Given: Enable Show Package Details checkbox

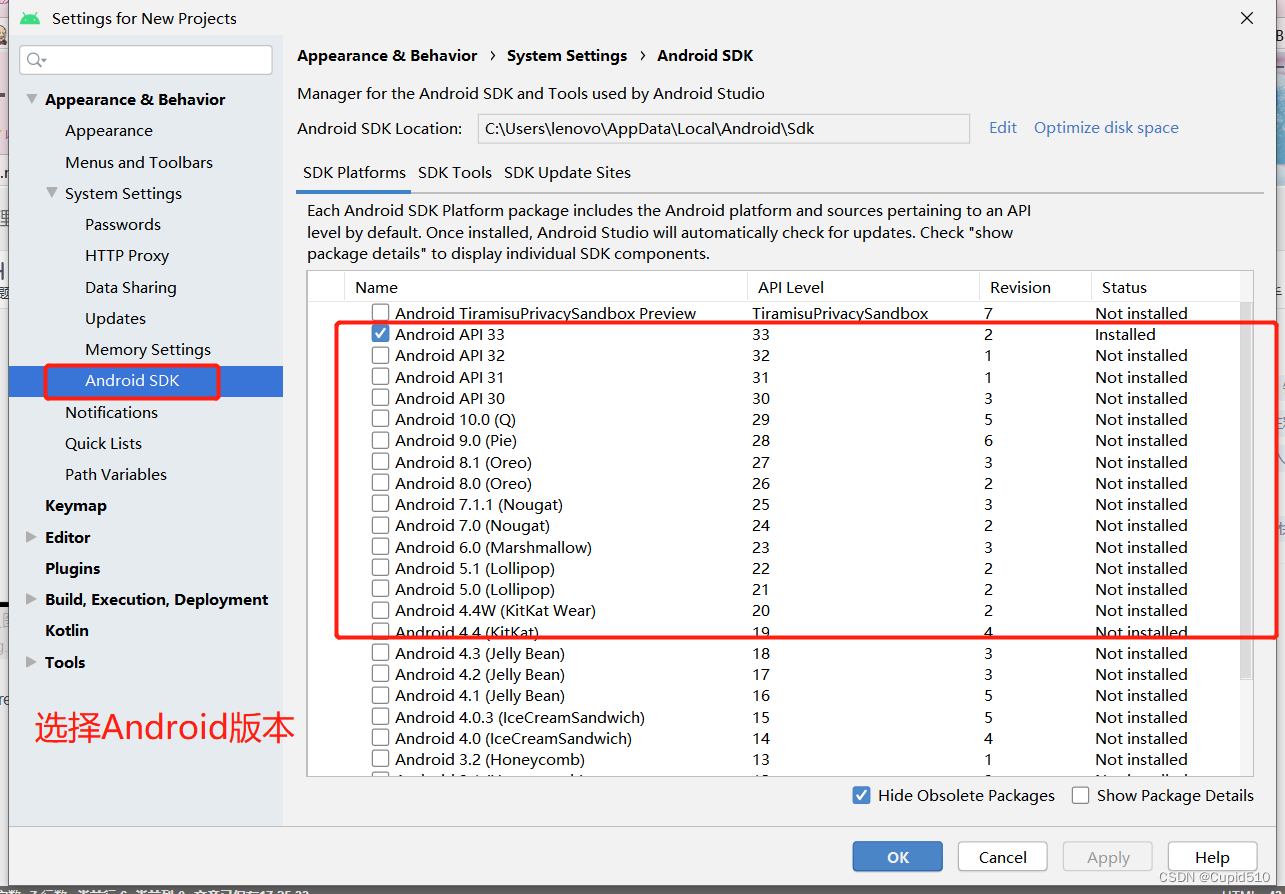Looking at the screenshot, I should [1080, 795].
